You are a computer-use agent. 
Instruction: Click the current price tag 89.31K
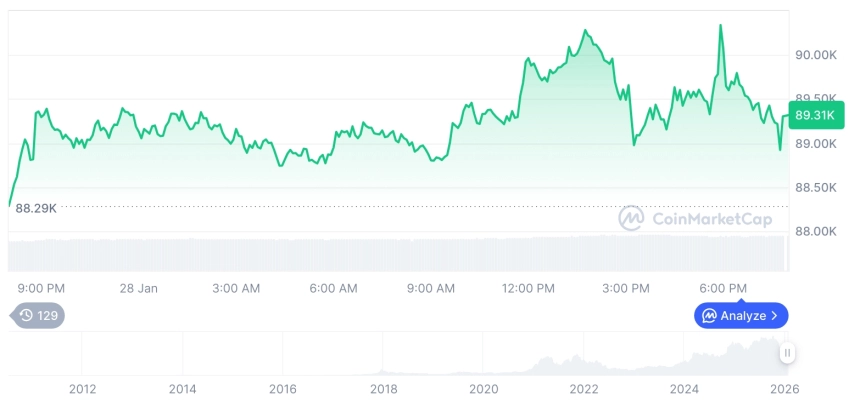click(x=815, y=116)
